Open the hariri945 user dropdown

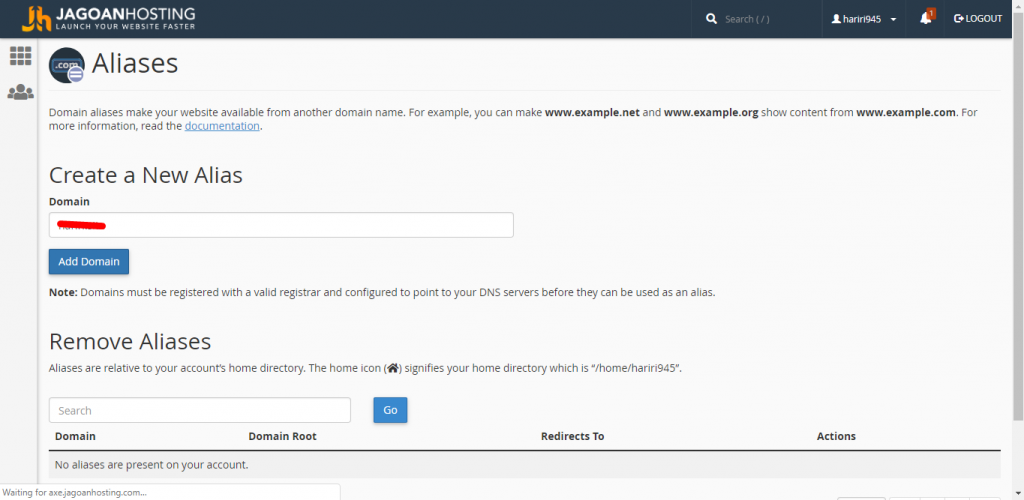pyautogui.click(x=863, y=19)
